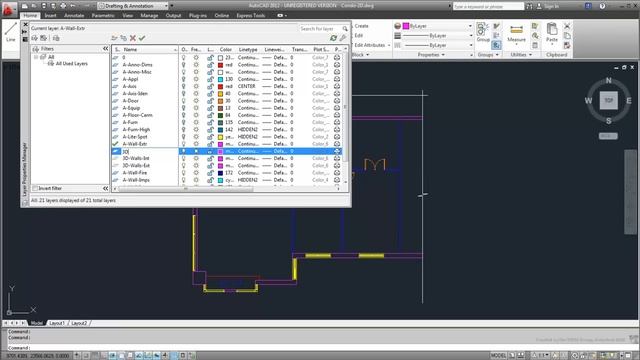Click the Group Edit icon in Groups panel
The image size is (640, 360).
coord(497,36)
